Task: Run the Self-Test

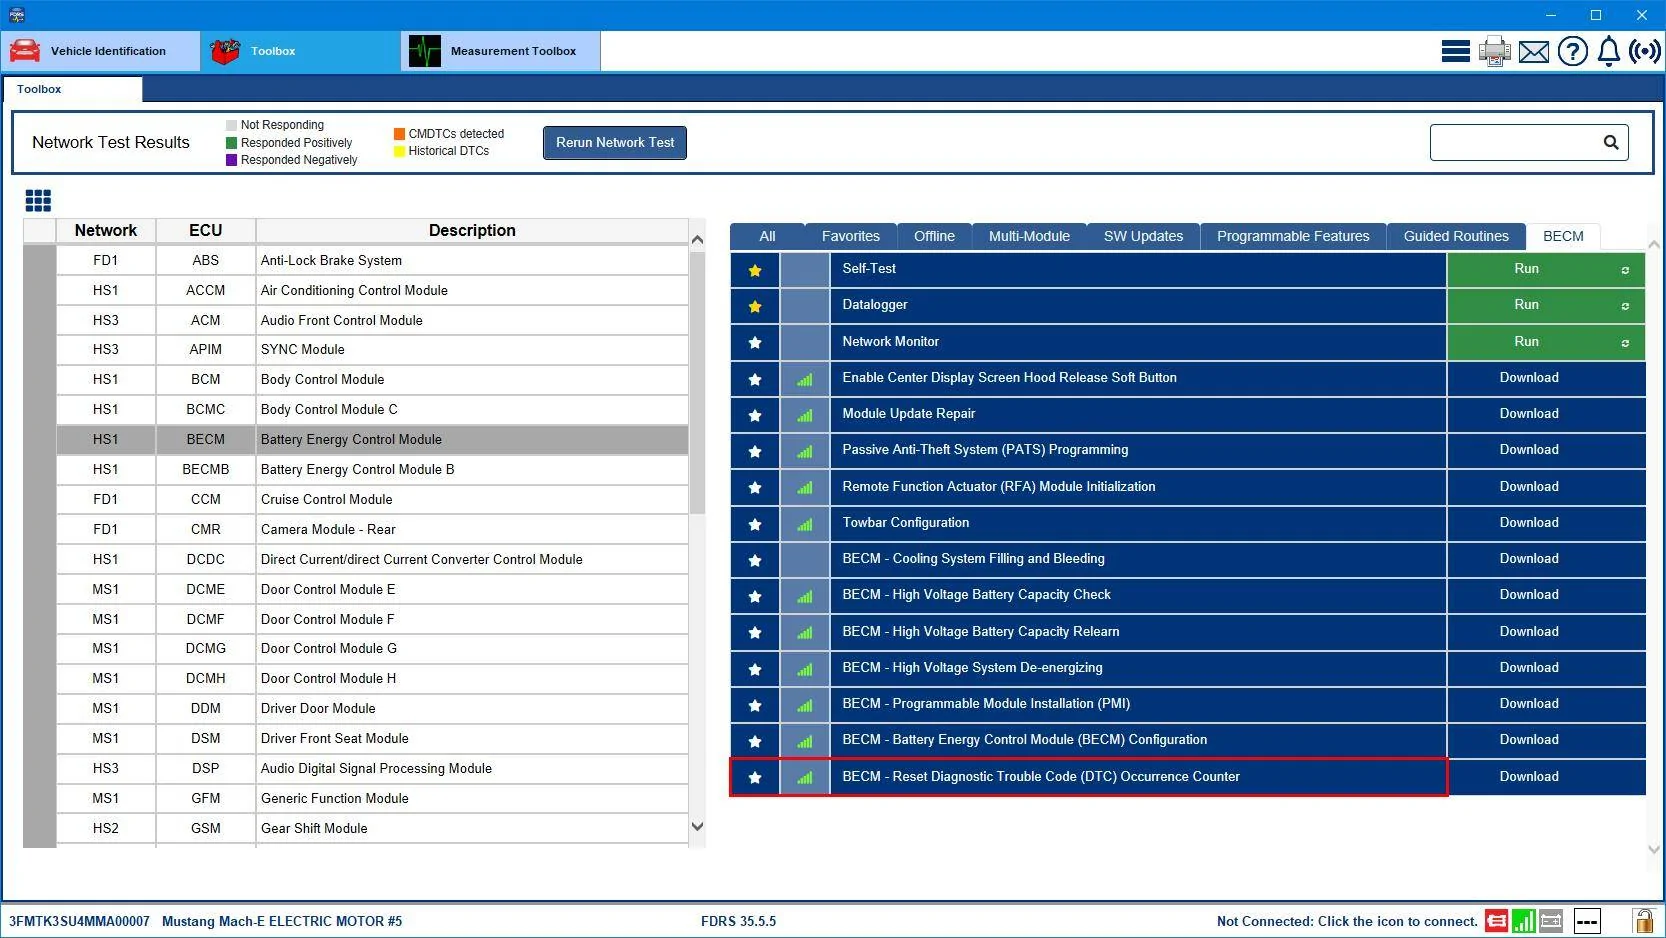Action: [x=1546, y=269]
